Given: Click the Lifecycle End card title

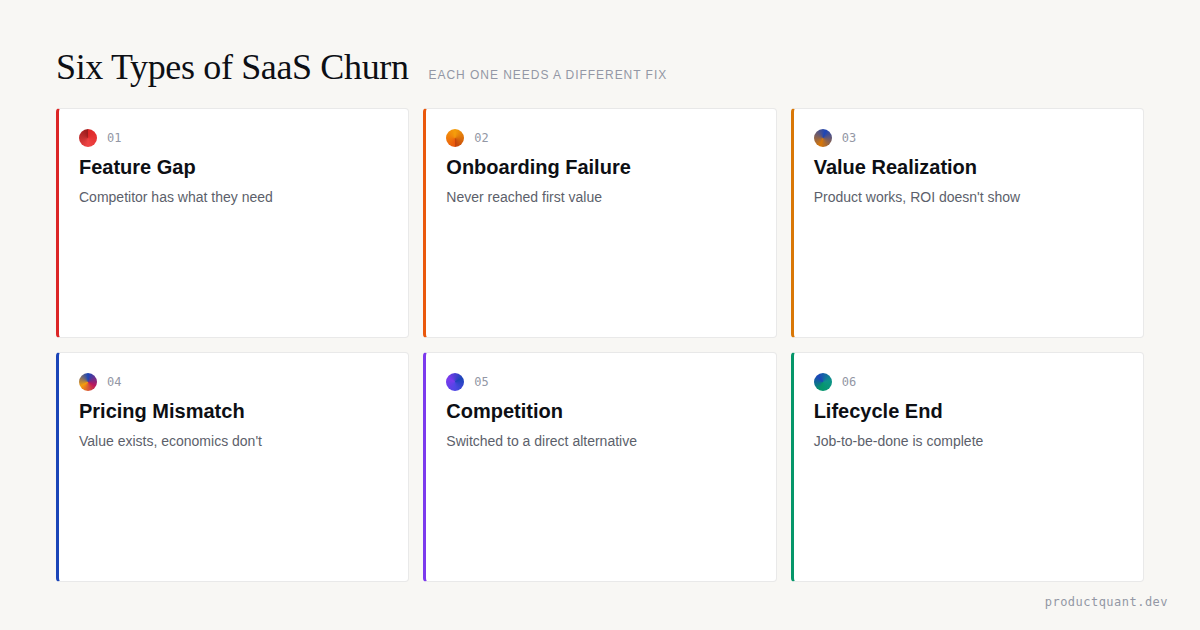Looking at the screenshot, I should click(878, 411).
